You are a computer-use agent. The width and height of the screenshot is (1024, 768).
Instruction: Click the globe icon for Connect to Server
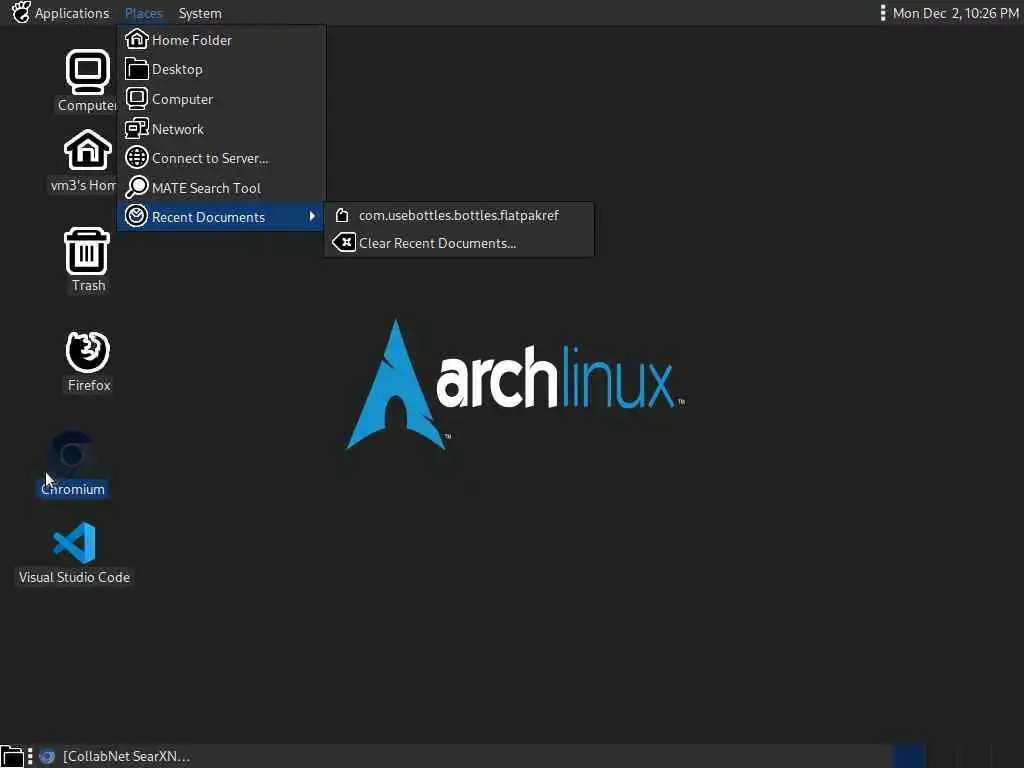pyautogui.click(x=136, y=157)
